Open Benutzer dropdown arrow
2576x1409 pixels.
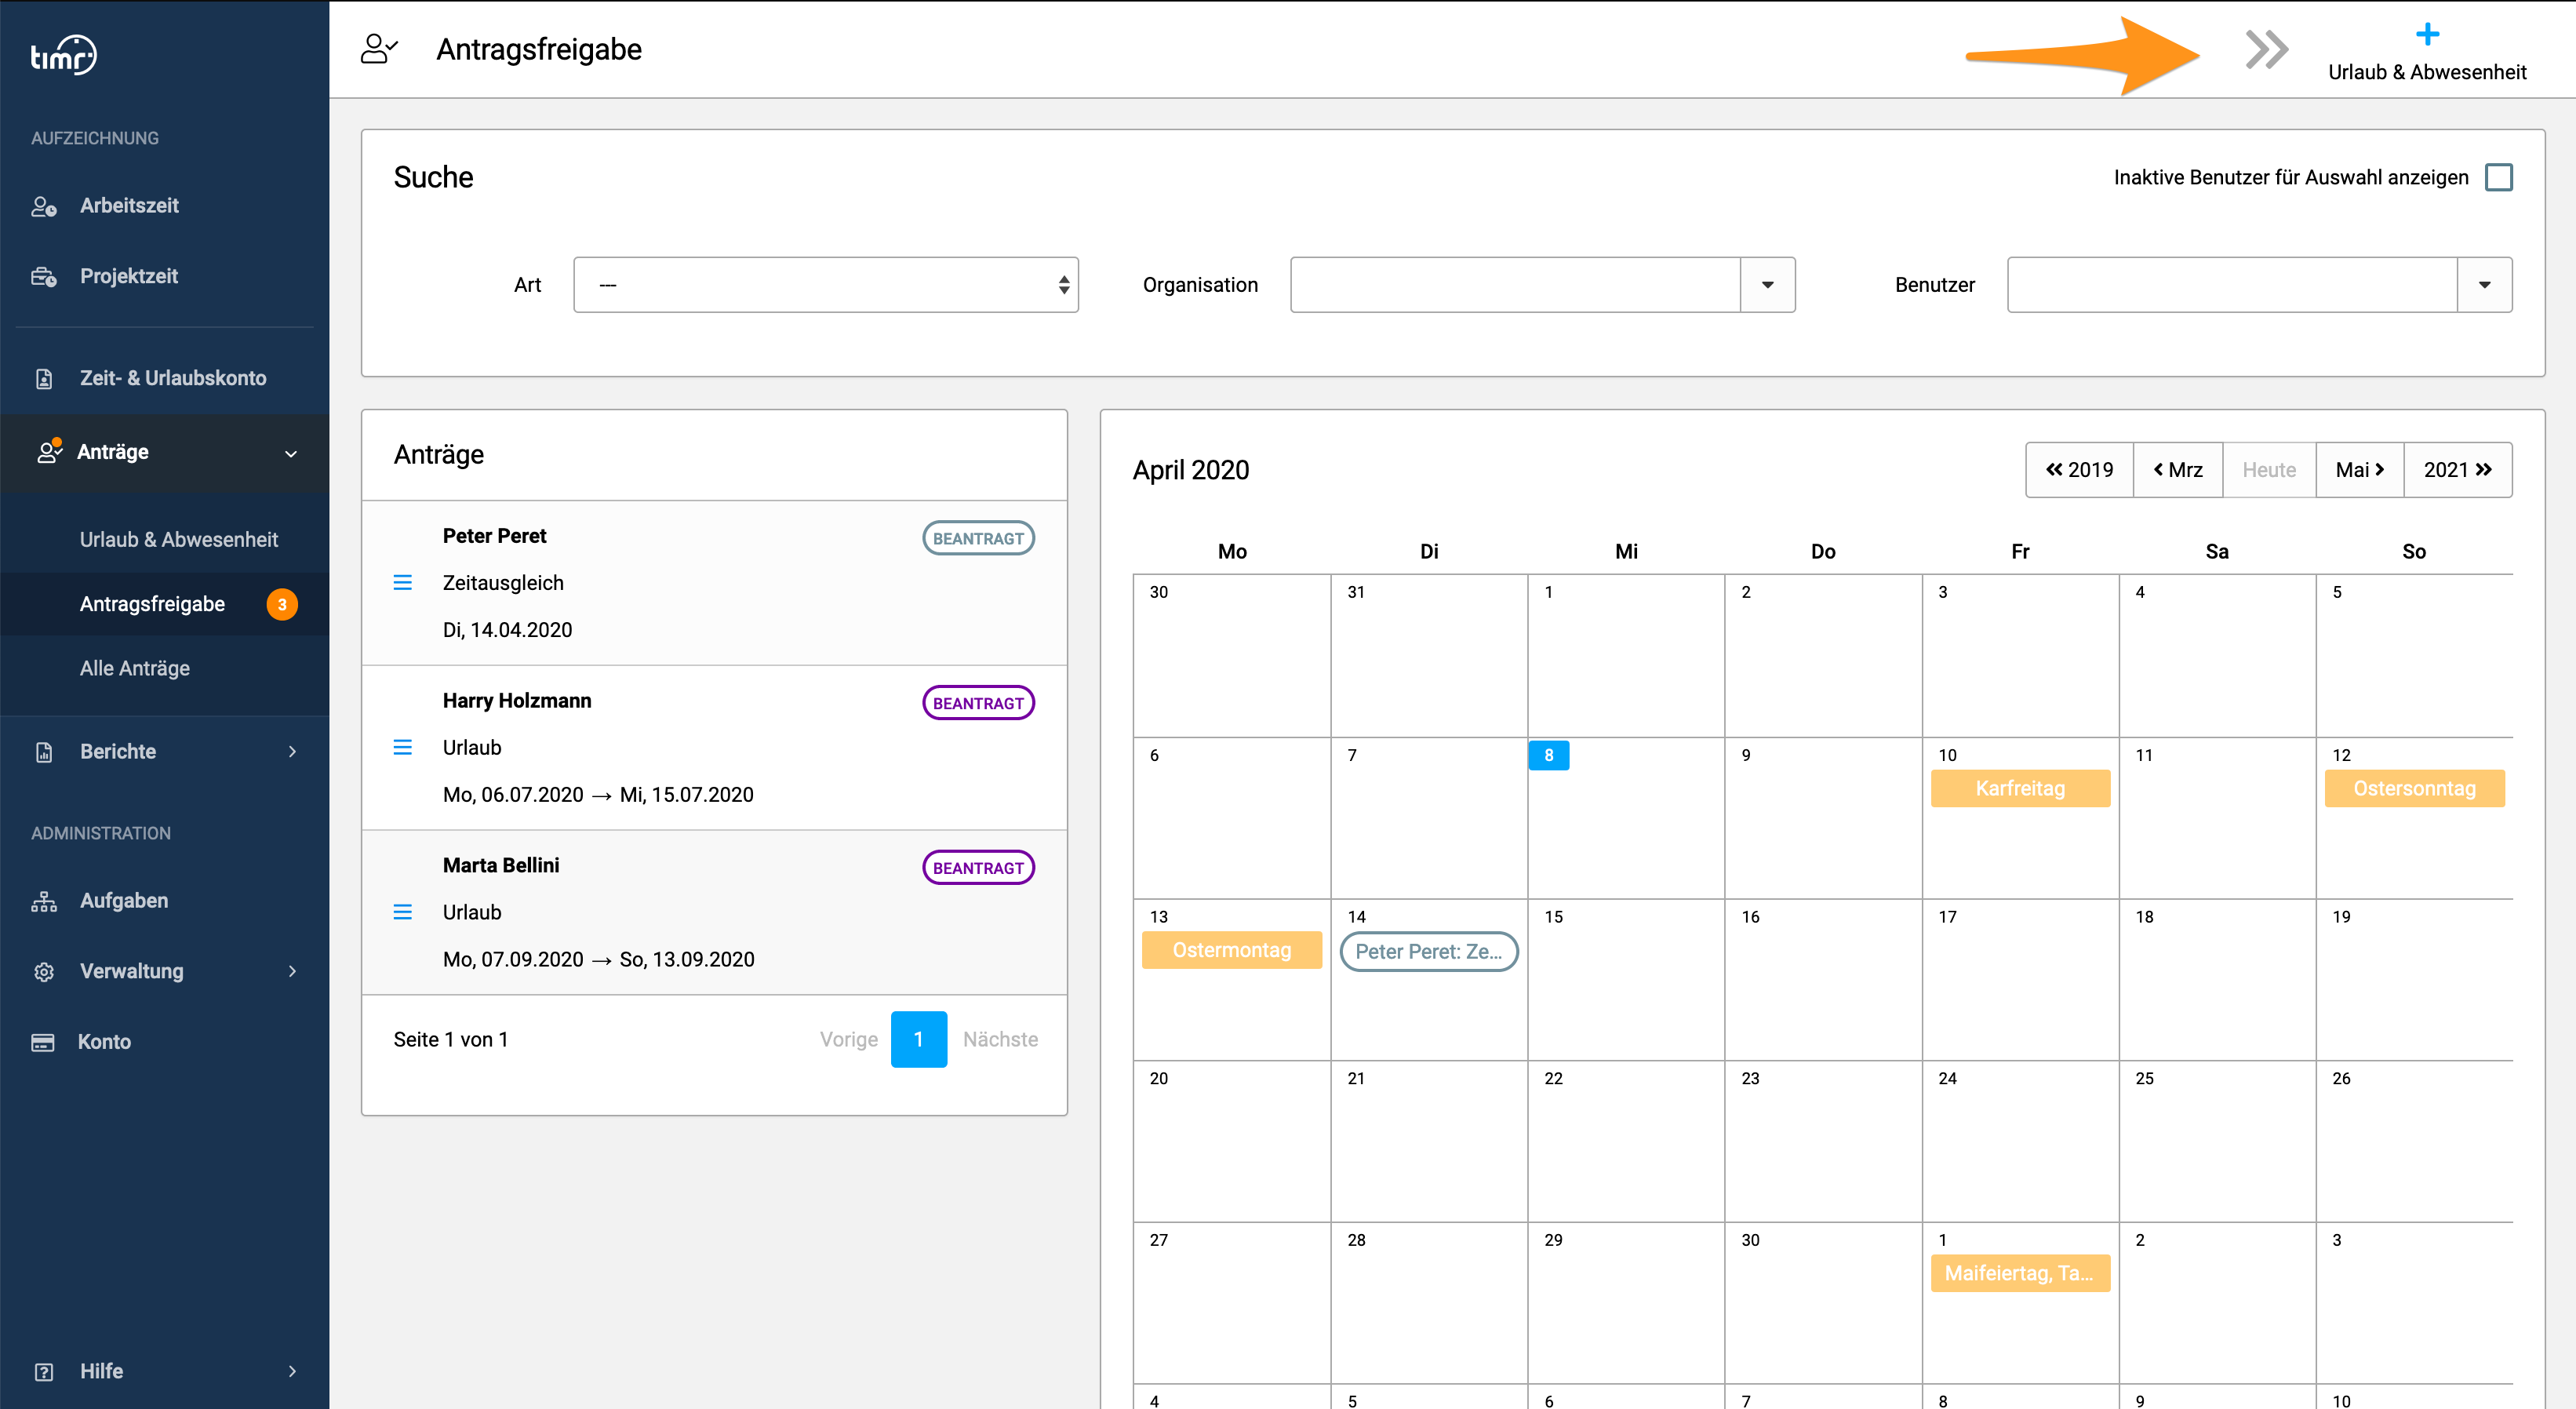(x=2484, y=285)
